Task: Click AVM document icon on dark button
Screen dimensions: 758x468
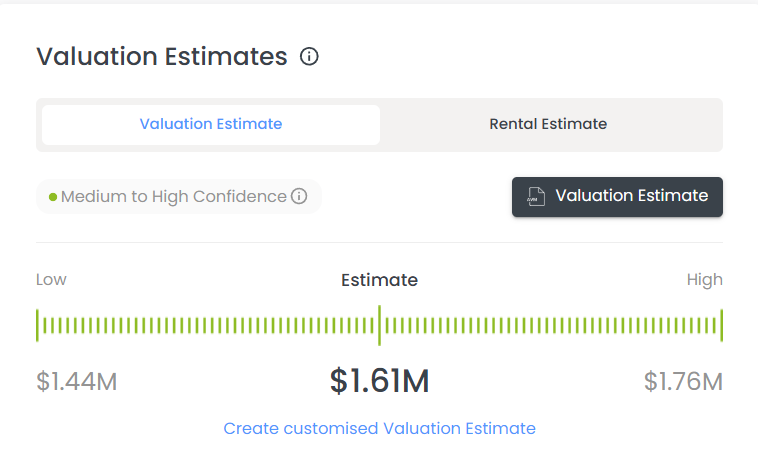Action: (537, 197)
